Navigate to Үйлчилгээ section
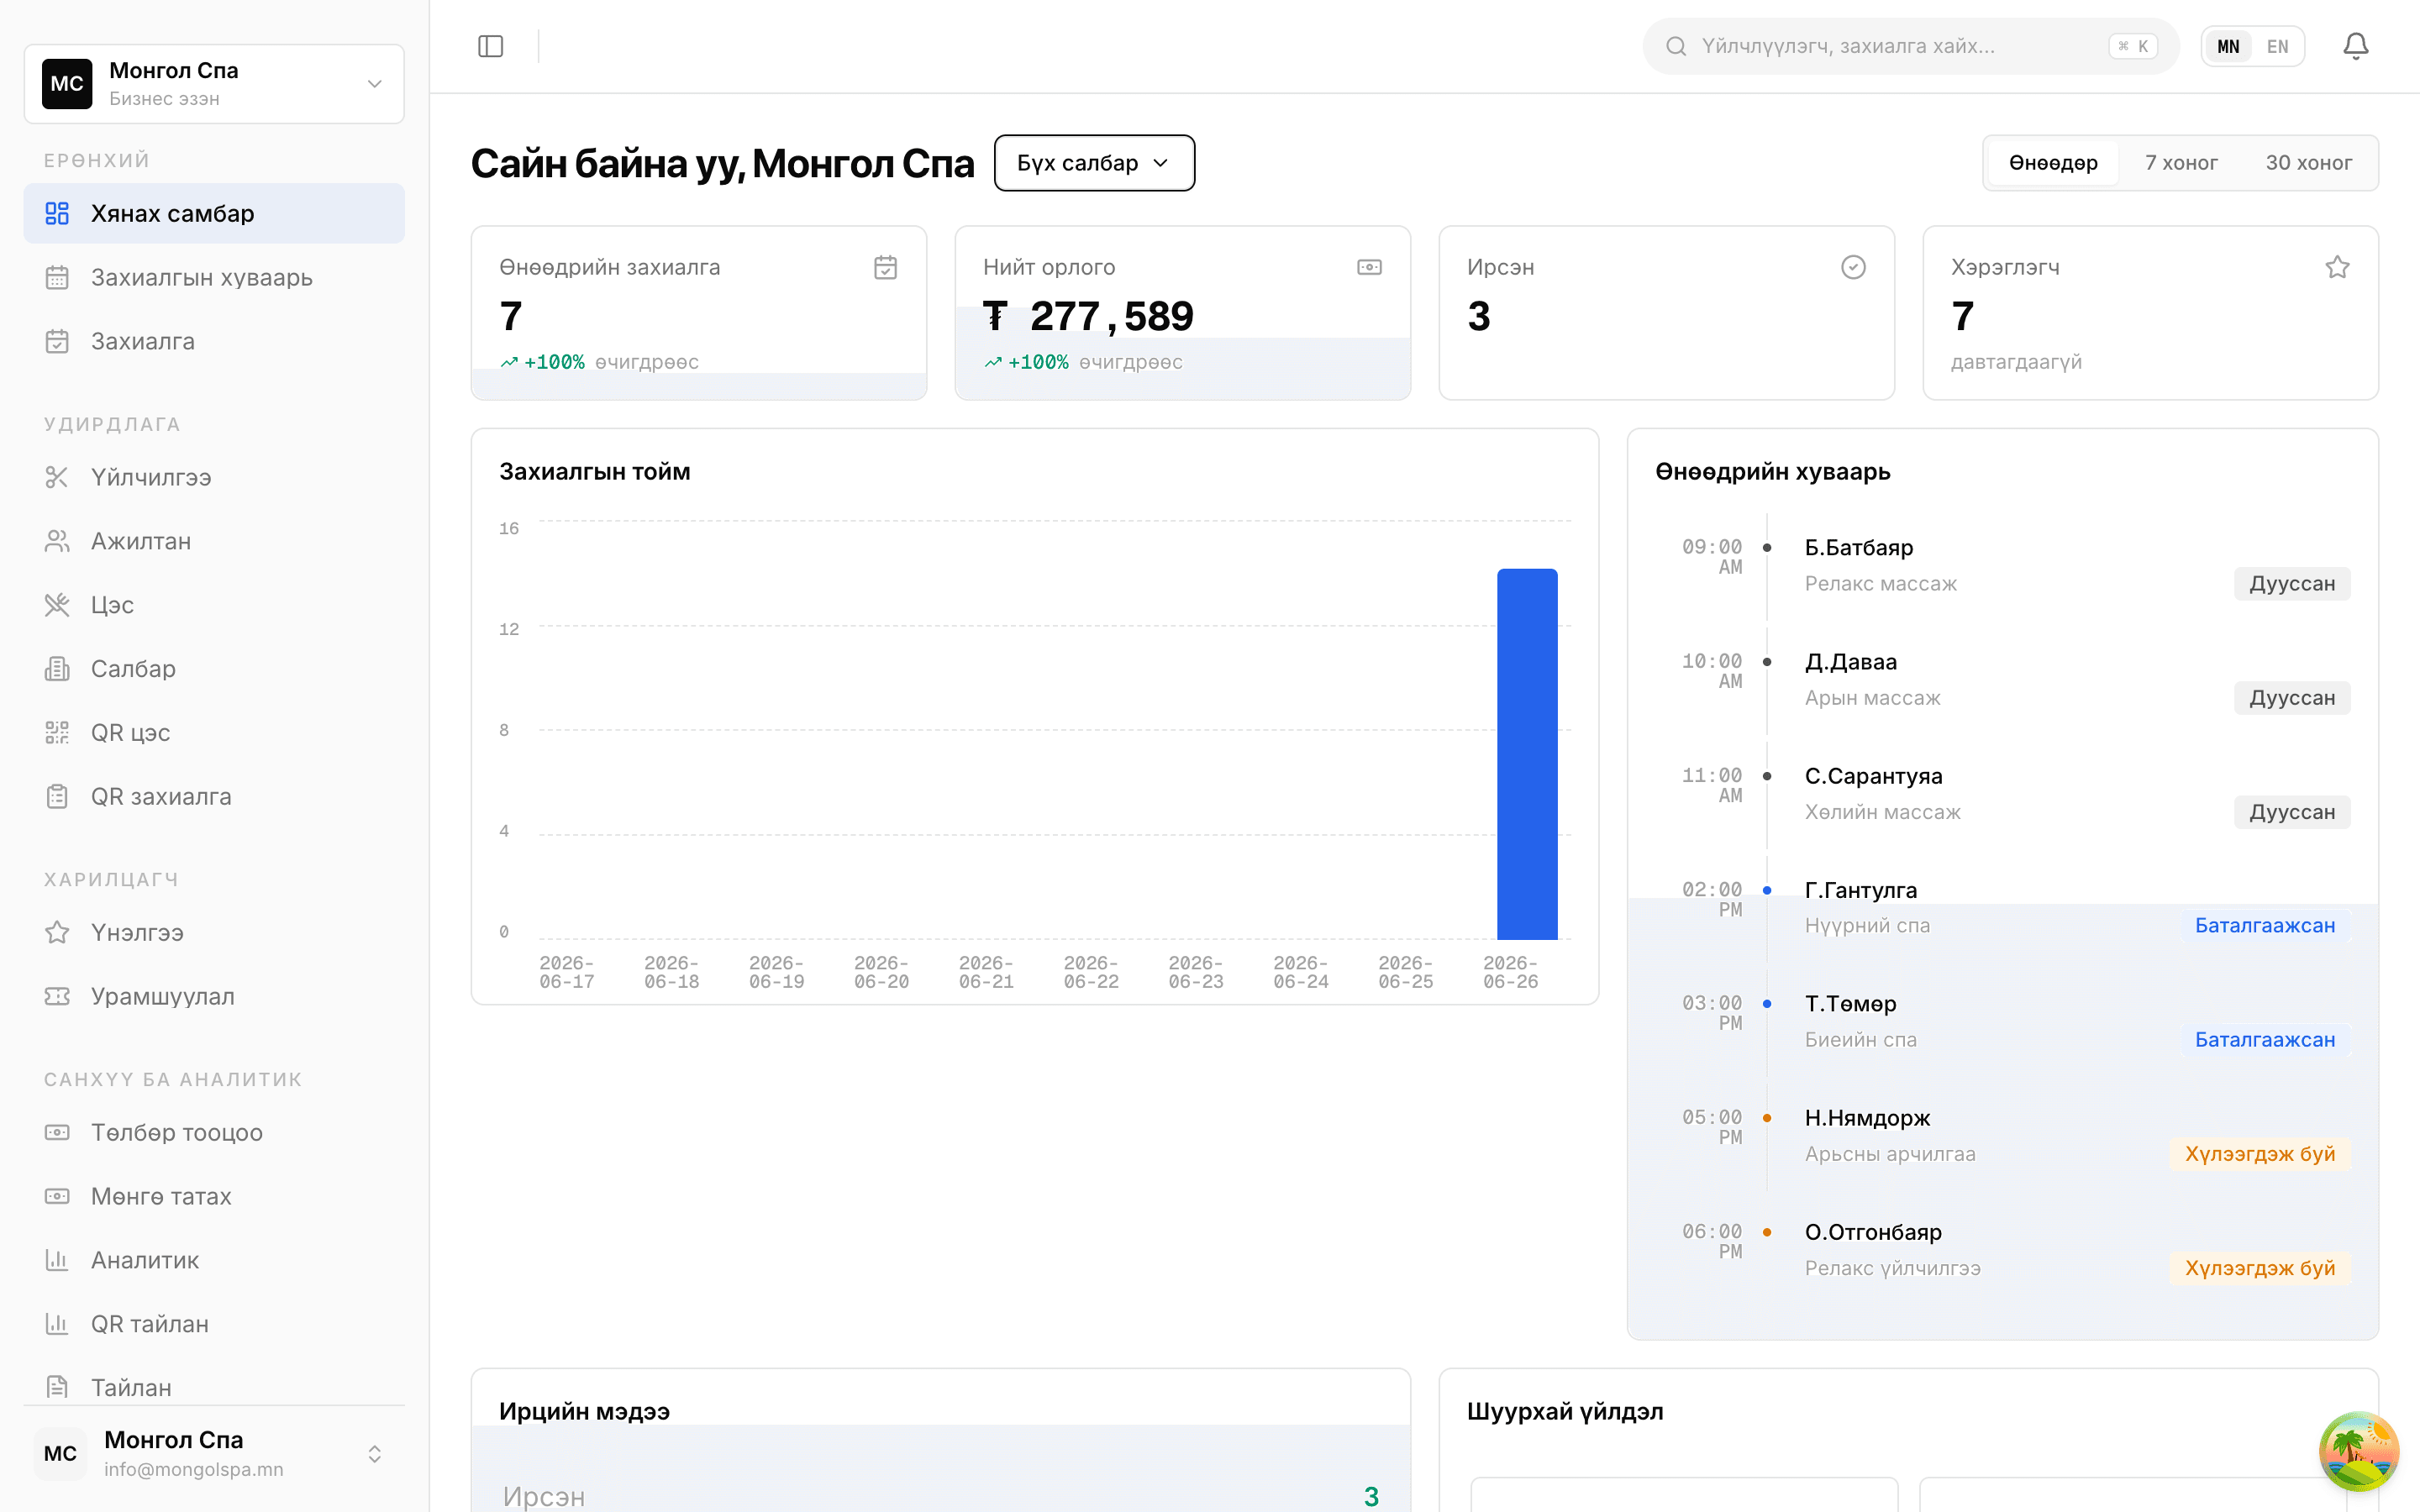This screenshot has height=1512, width=2420. click(214, 477)
